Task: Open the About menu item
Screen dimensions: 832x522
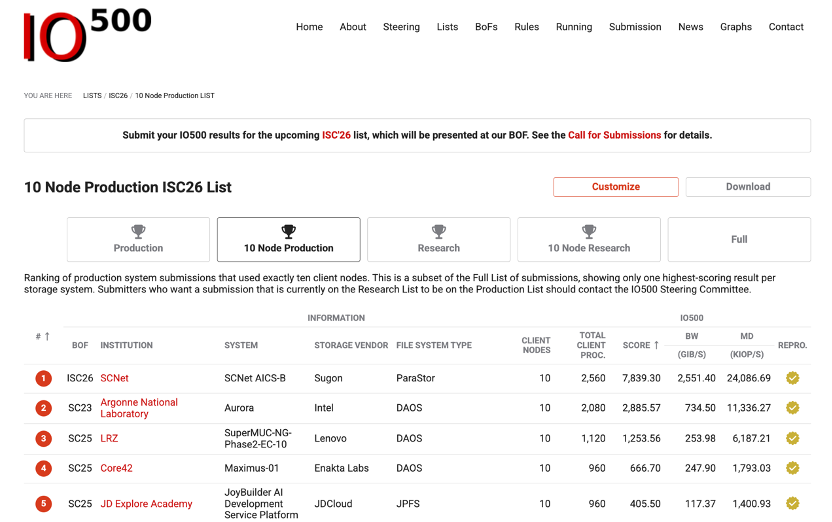Action: point(353,27)
